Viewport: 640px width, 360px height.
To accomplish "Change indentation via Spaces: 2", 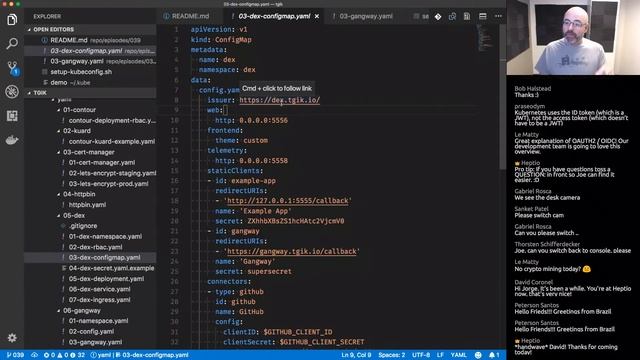I will pos(391,355).
